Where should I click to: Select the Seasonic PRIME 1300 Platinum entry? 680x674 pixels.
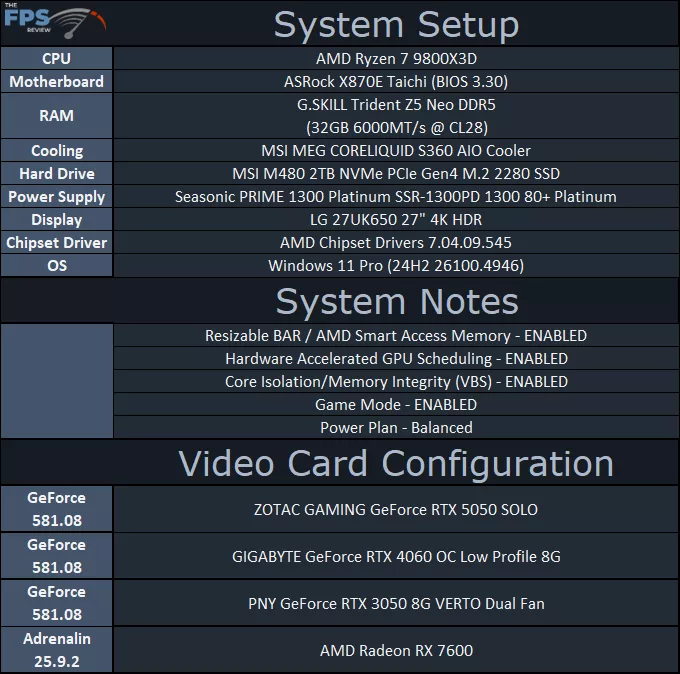coord(395,197)
